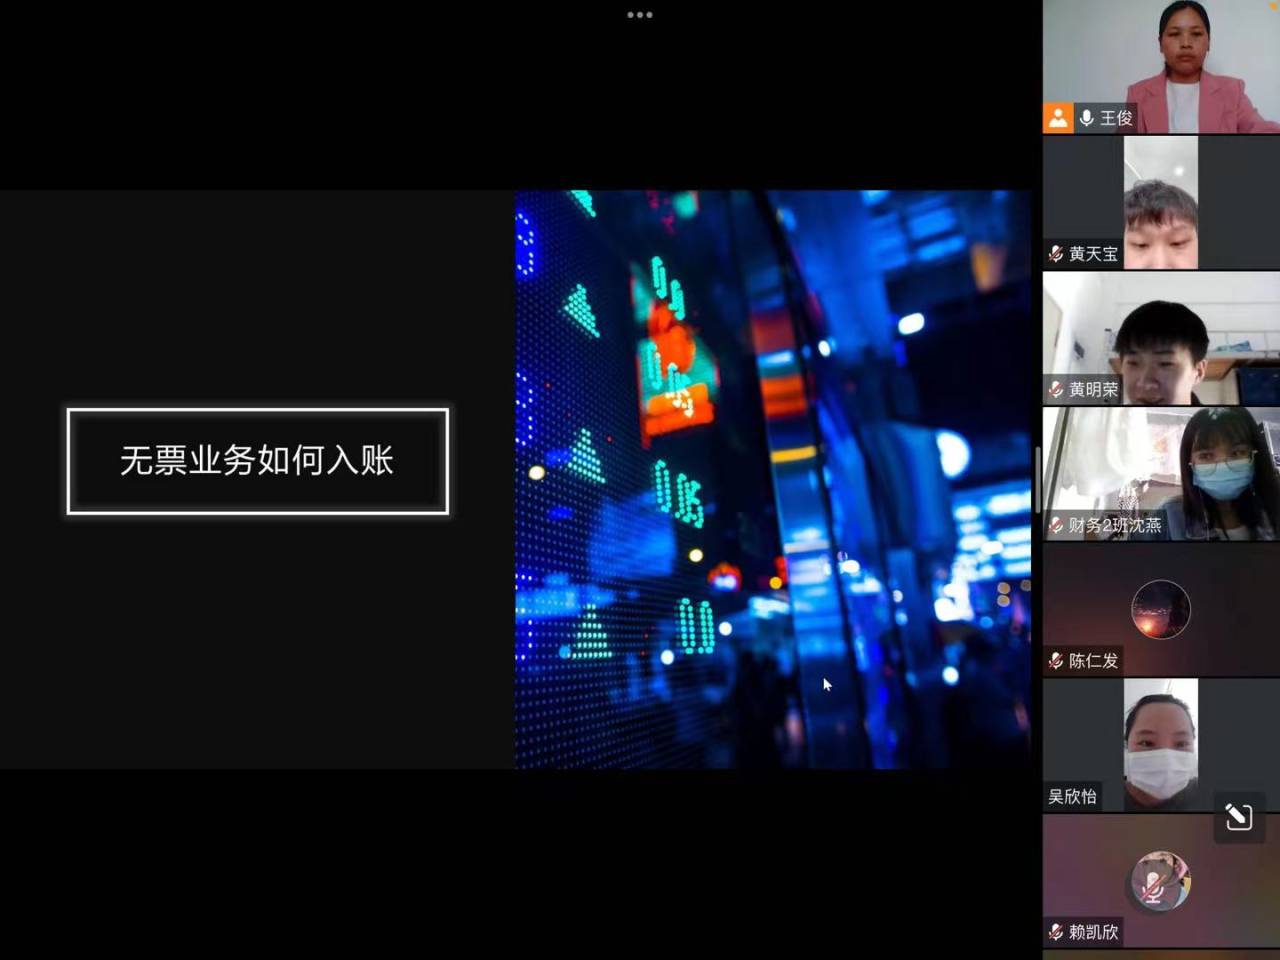
Task: Click the name label 财务2班沈燕
Action: [1115, 525]
